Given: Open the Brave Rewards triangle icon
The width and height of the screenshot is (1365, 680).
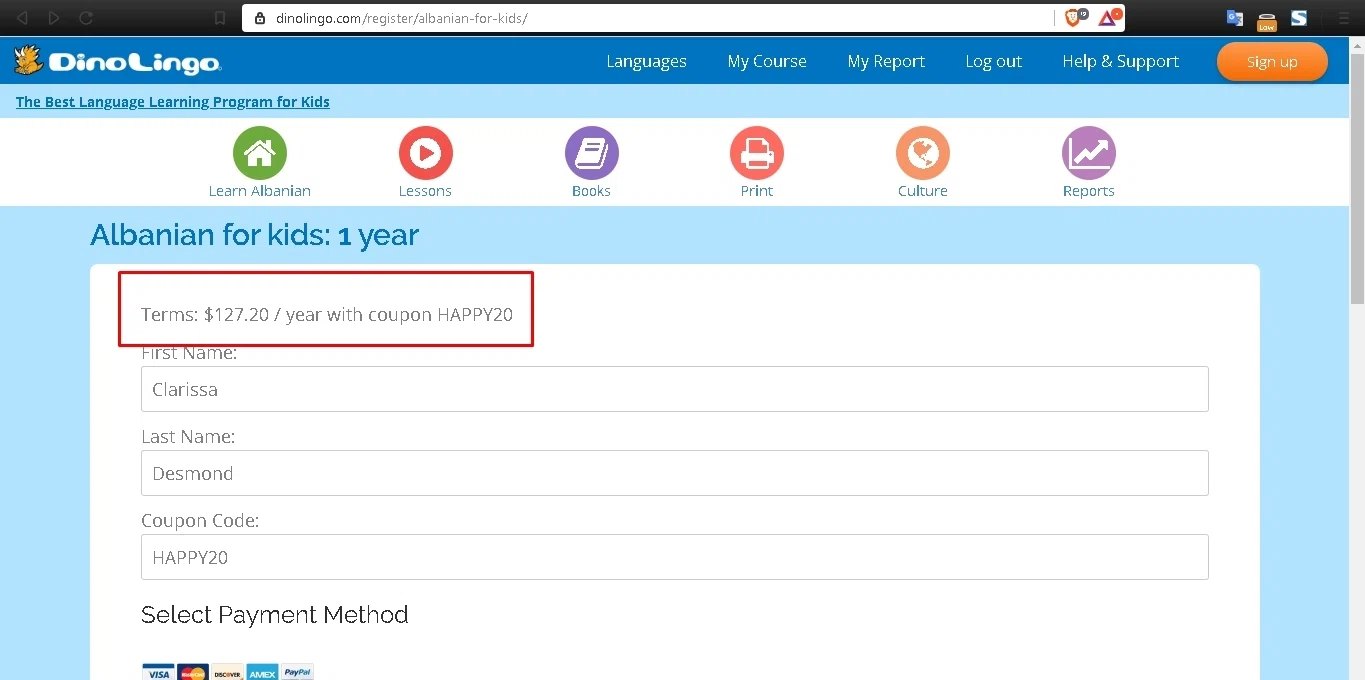Looking at the screenshot, I should coord(1108,17).
